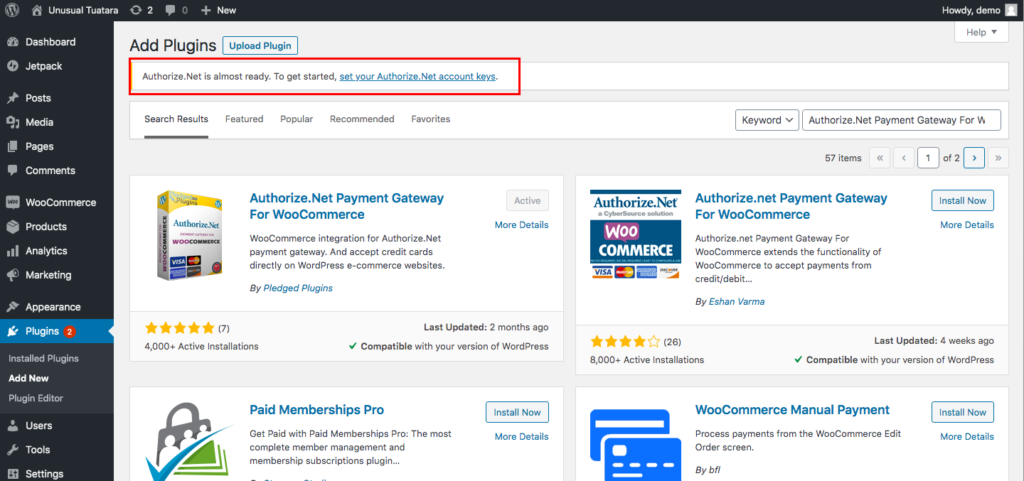
Task: Click Pledged Plugins Authorize.Net box thumbnail
Action: click(190, 235)
